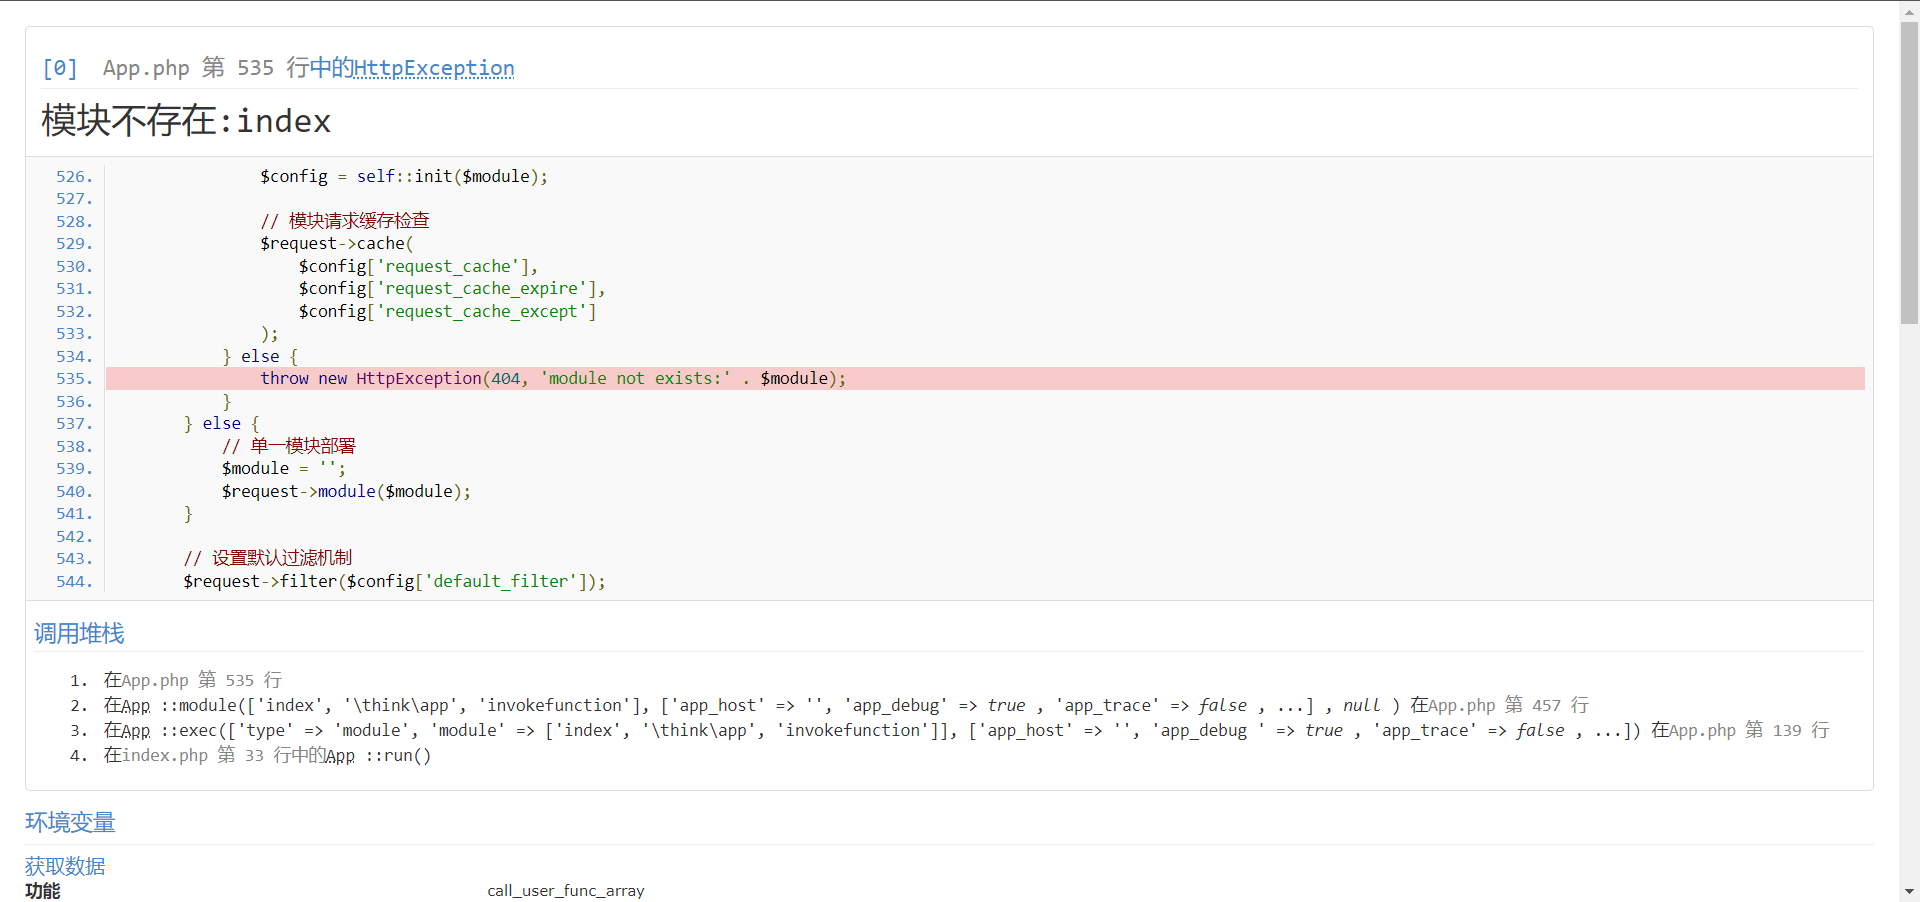Viewport: 1920px width, 902px height.
Task: Click the $request->filter code line 544
Action: [x=394, y=581]
